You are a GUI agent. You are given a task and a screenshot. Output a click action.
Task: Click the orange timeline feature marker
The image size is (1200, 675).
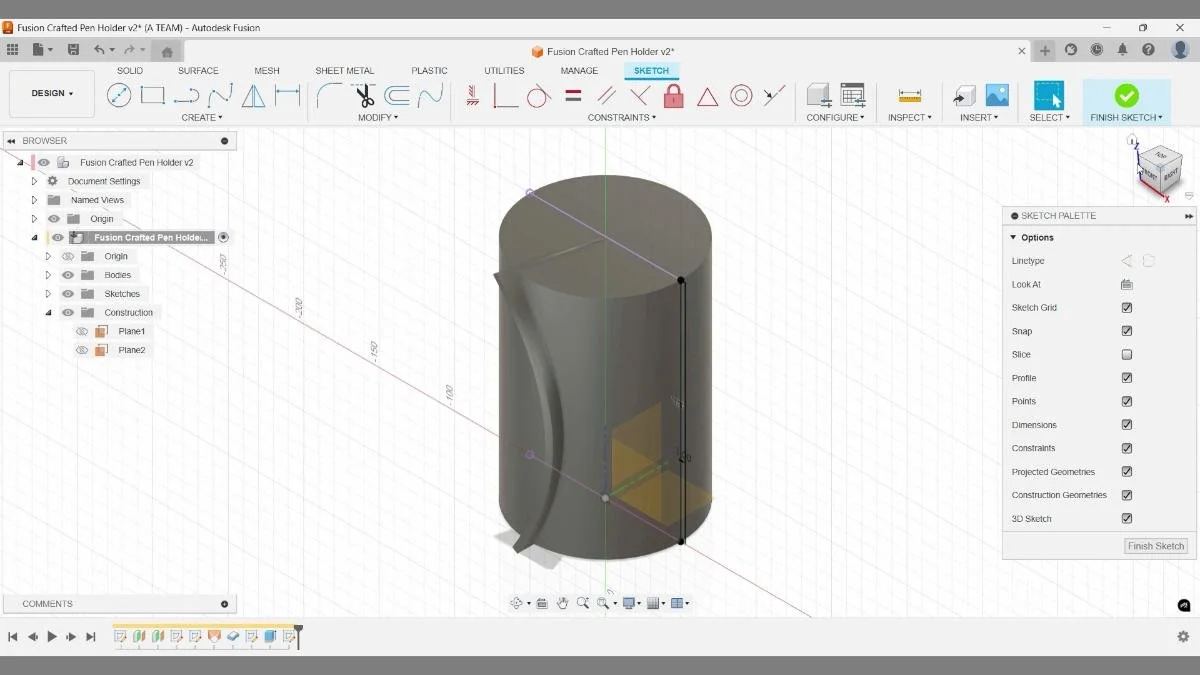[213, 637]
